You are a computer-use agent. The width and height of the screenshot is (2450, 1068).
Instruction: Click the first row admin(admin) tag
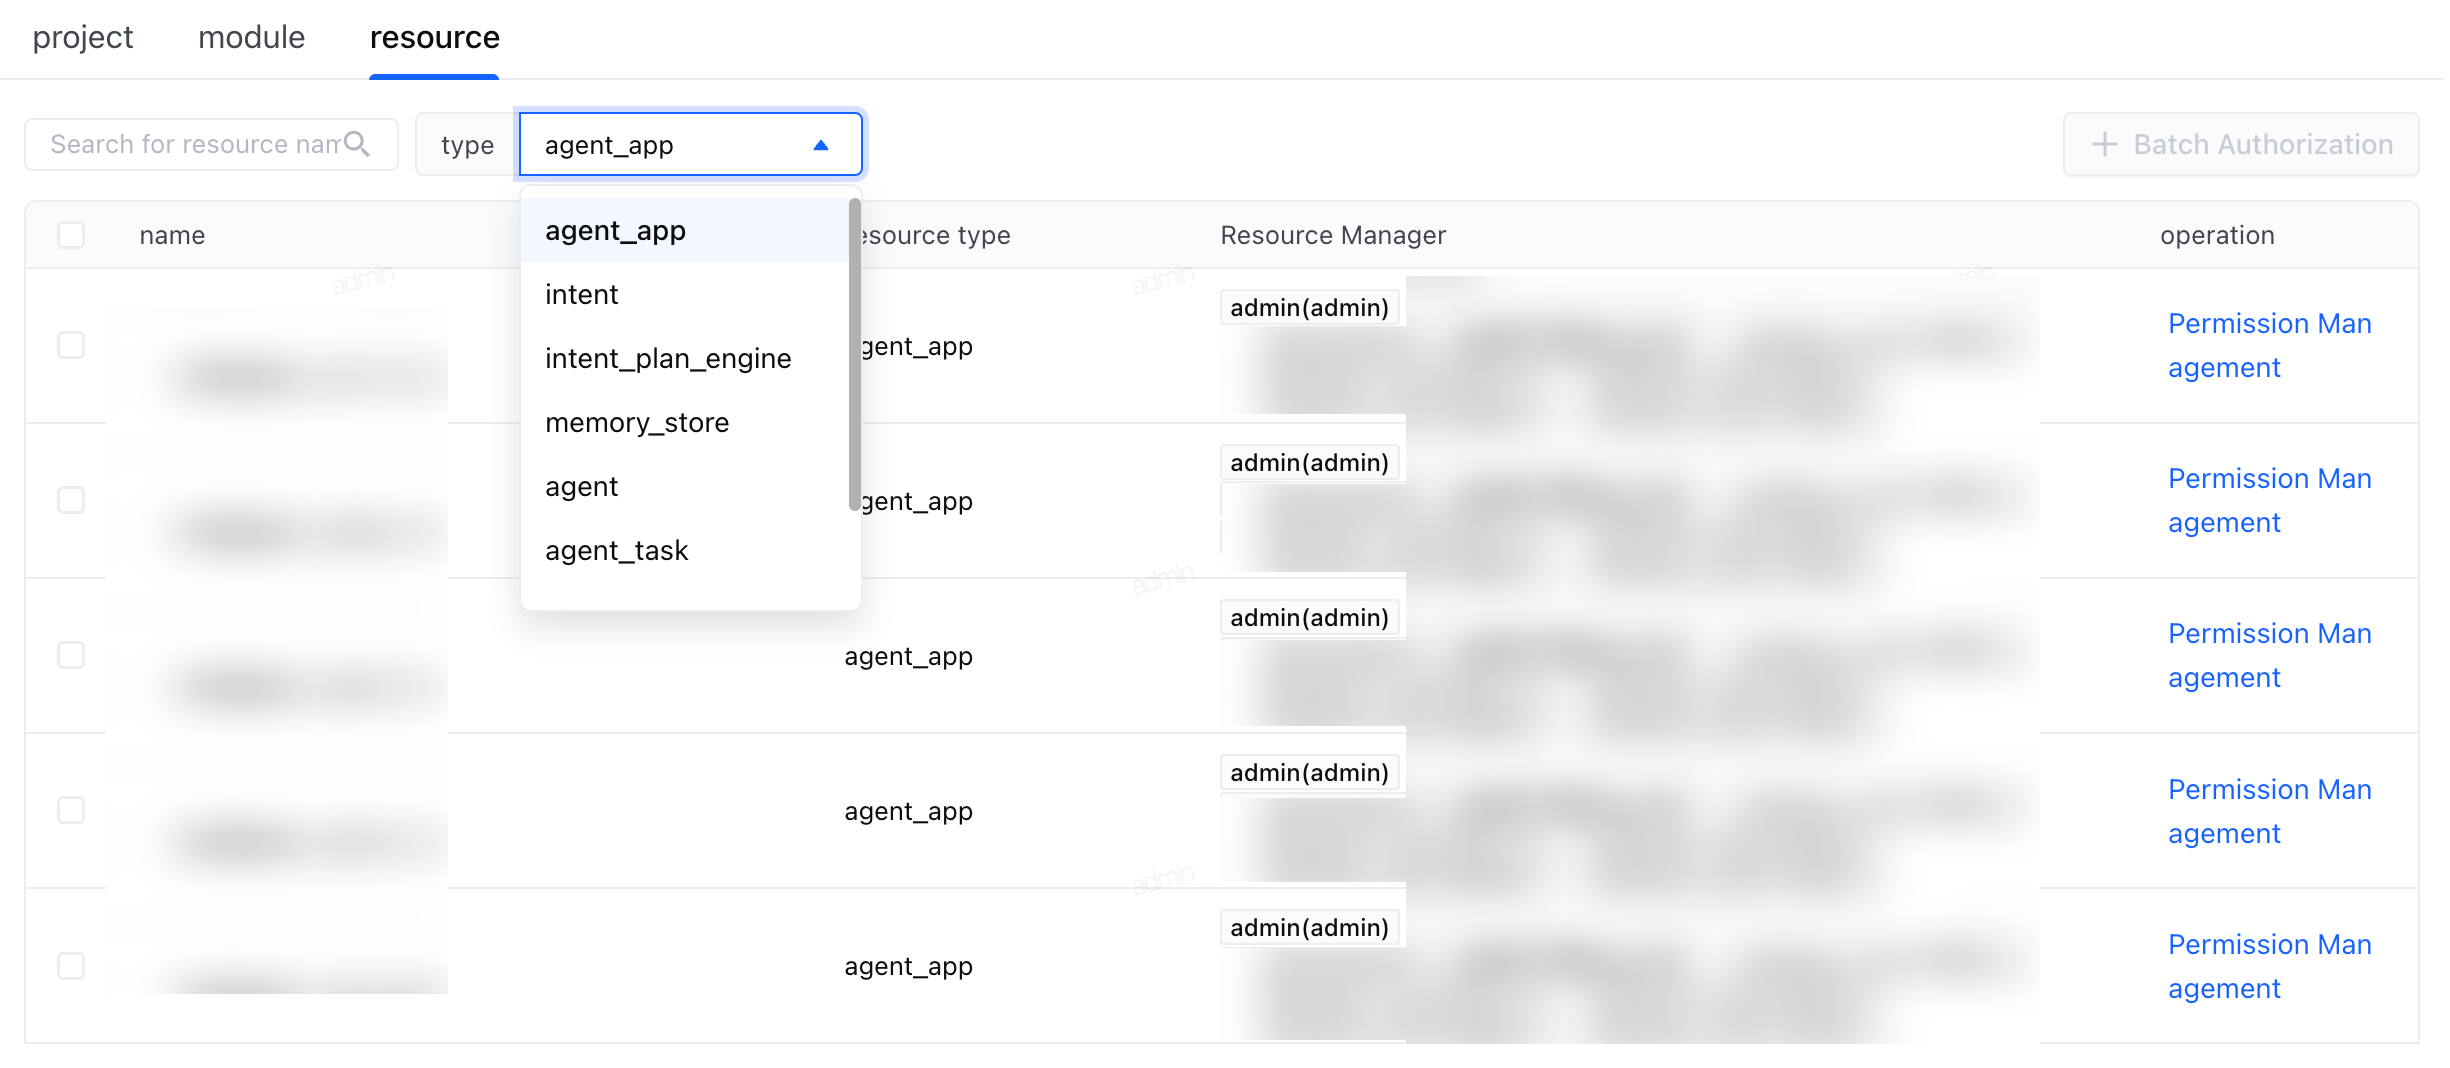(x=1309, y=308)
